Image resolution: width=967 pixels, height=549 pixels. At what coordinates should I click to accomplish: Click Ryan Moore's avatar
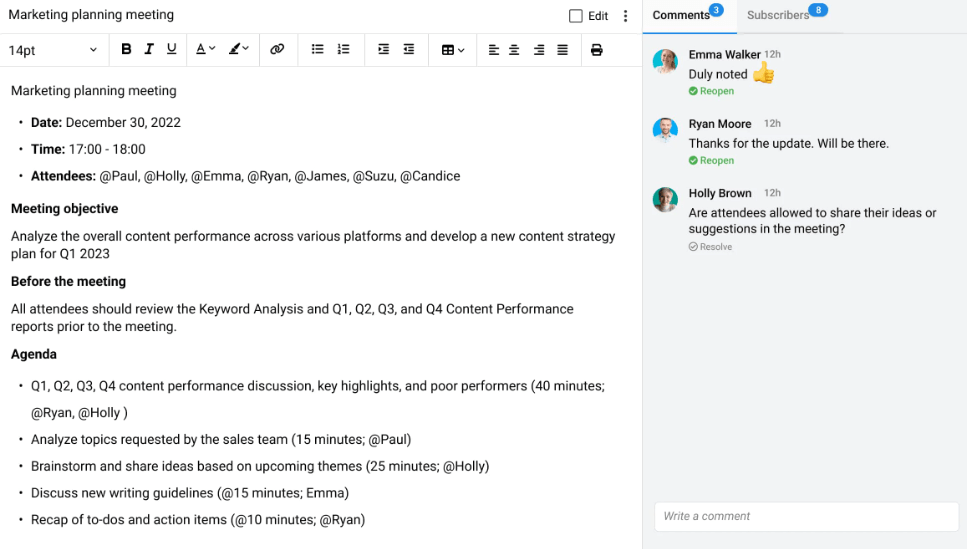665,130
